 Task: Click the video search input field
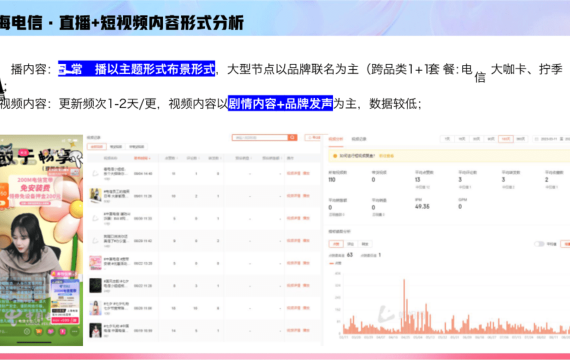coord(260,137)
